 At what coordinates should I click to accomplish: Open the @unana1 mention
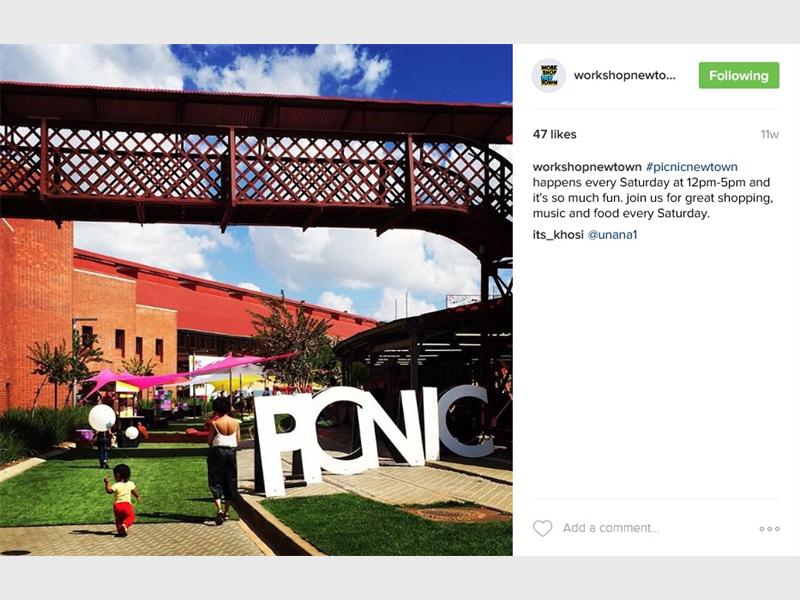pyautogui.click(x=612, y=235)
